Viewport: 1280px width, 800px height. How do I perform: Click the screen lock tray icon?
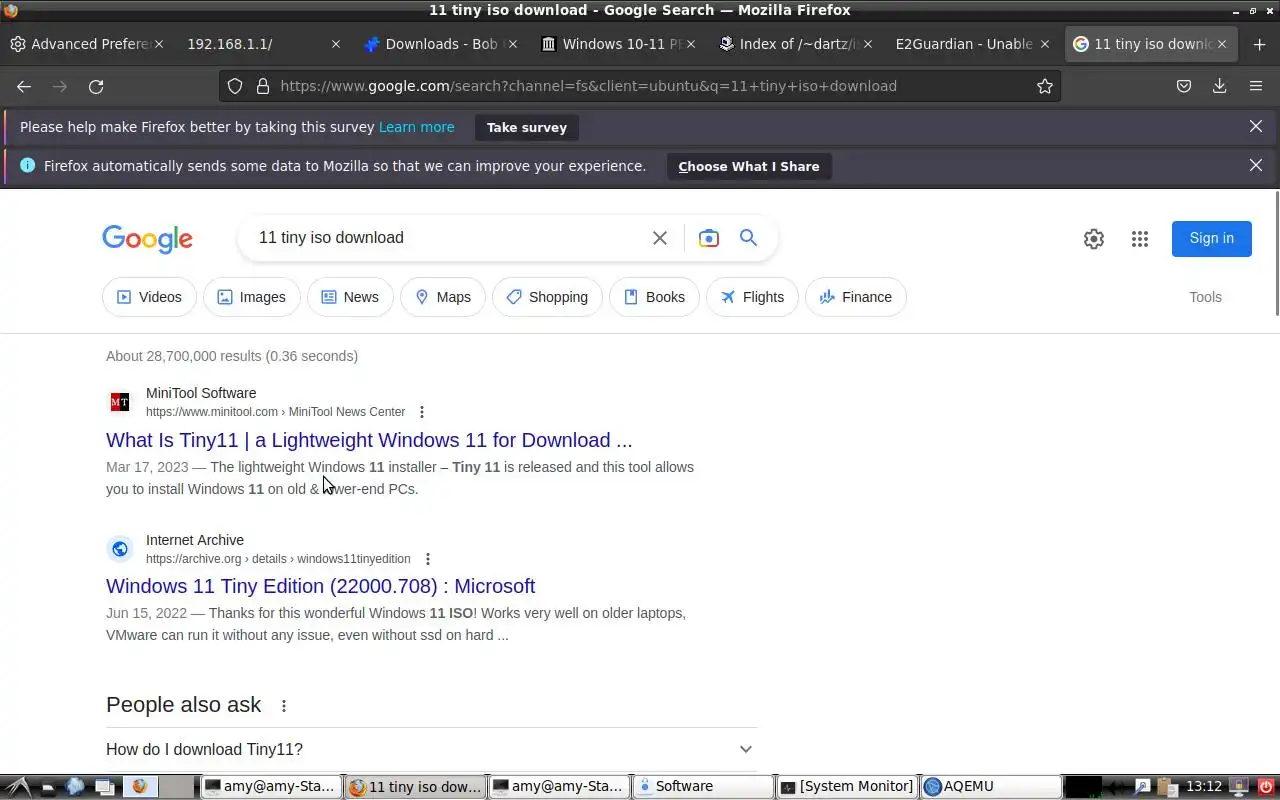click(1240, 787)
